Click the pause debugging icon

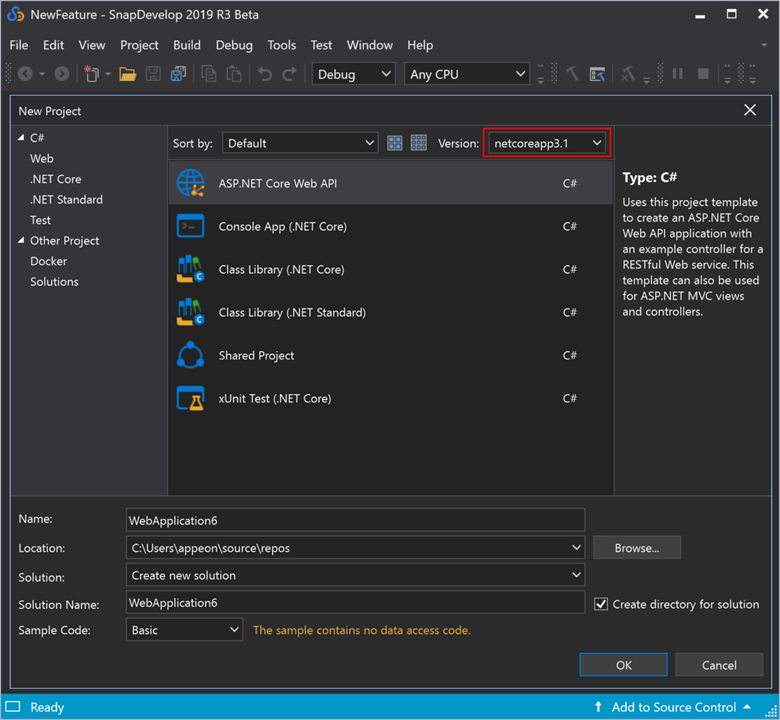(x=678, y=74)
